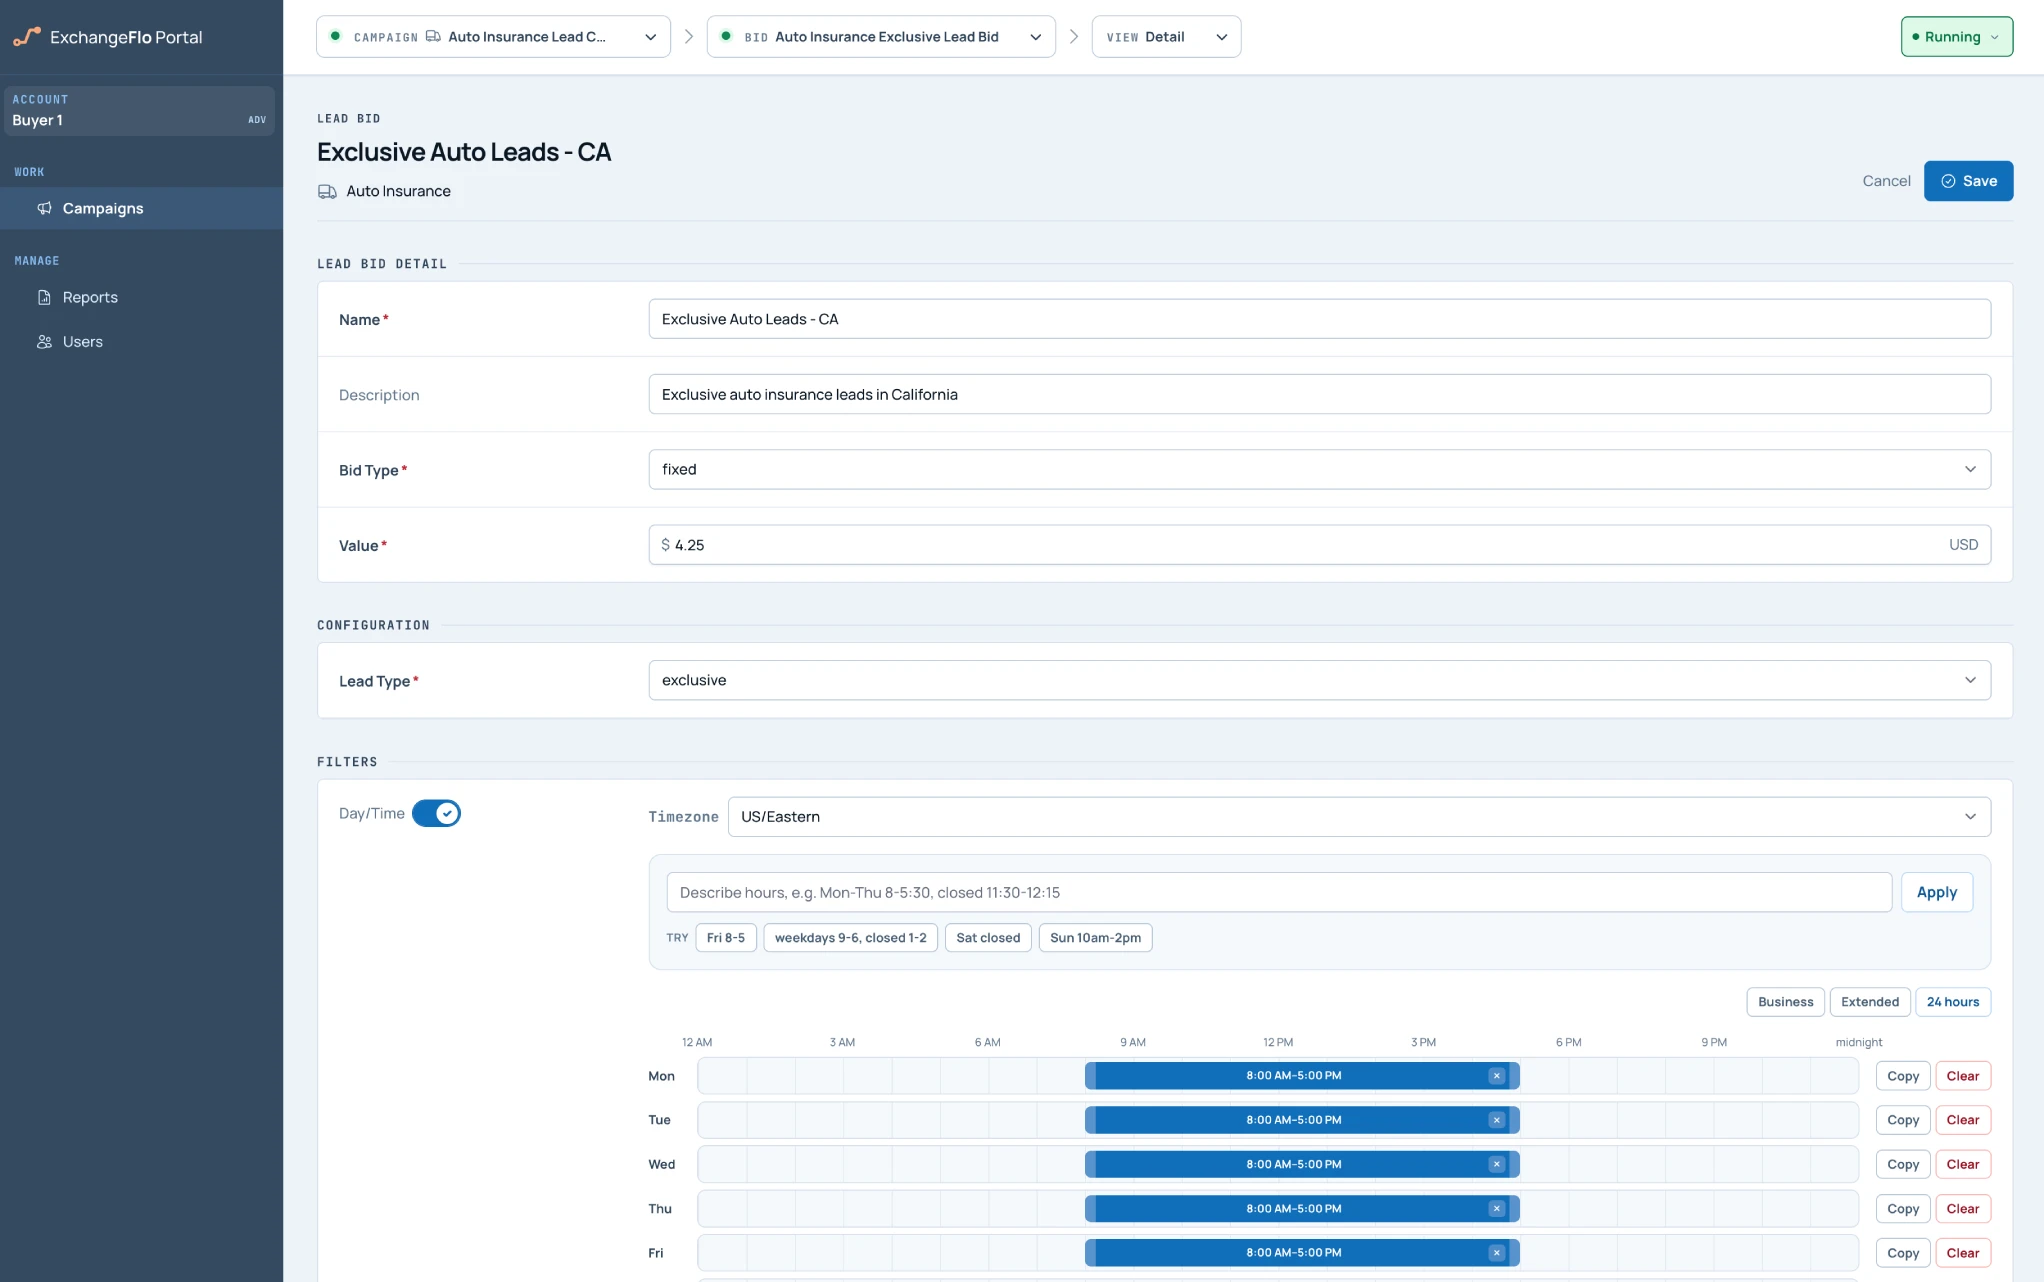Copy Wednesday's schedule

pyautogui.click(x=1902, y=1164)
